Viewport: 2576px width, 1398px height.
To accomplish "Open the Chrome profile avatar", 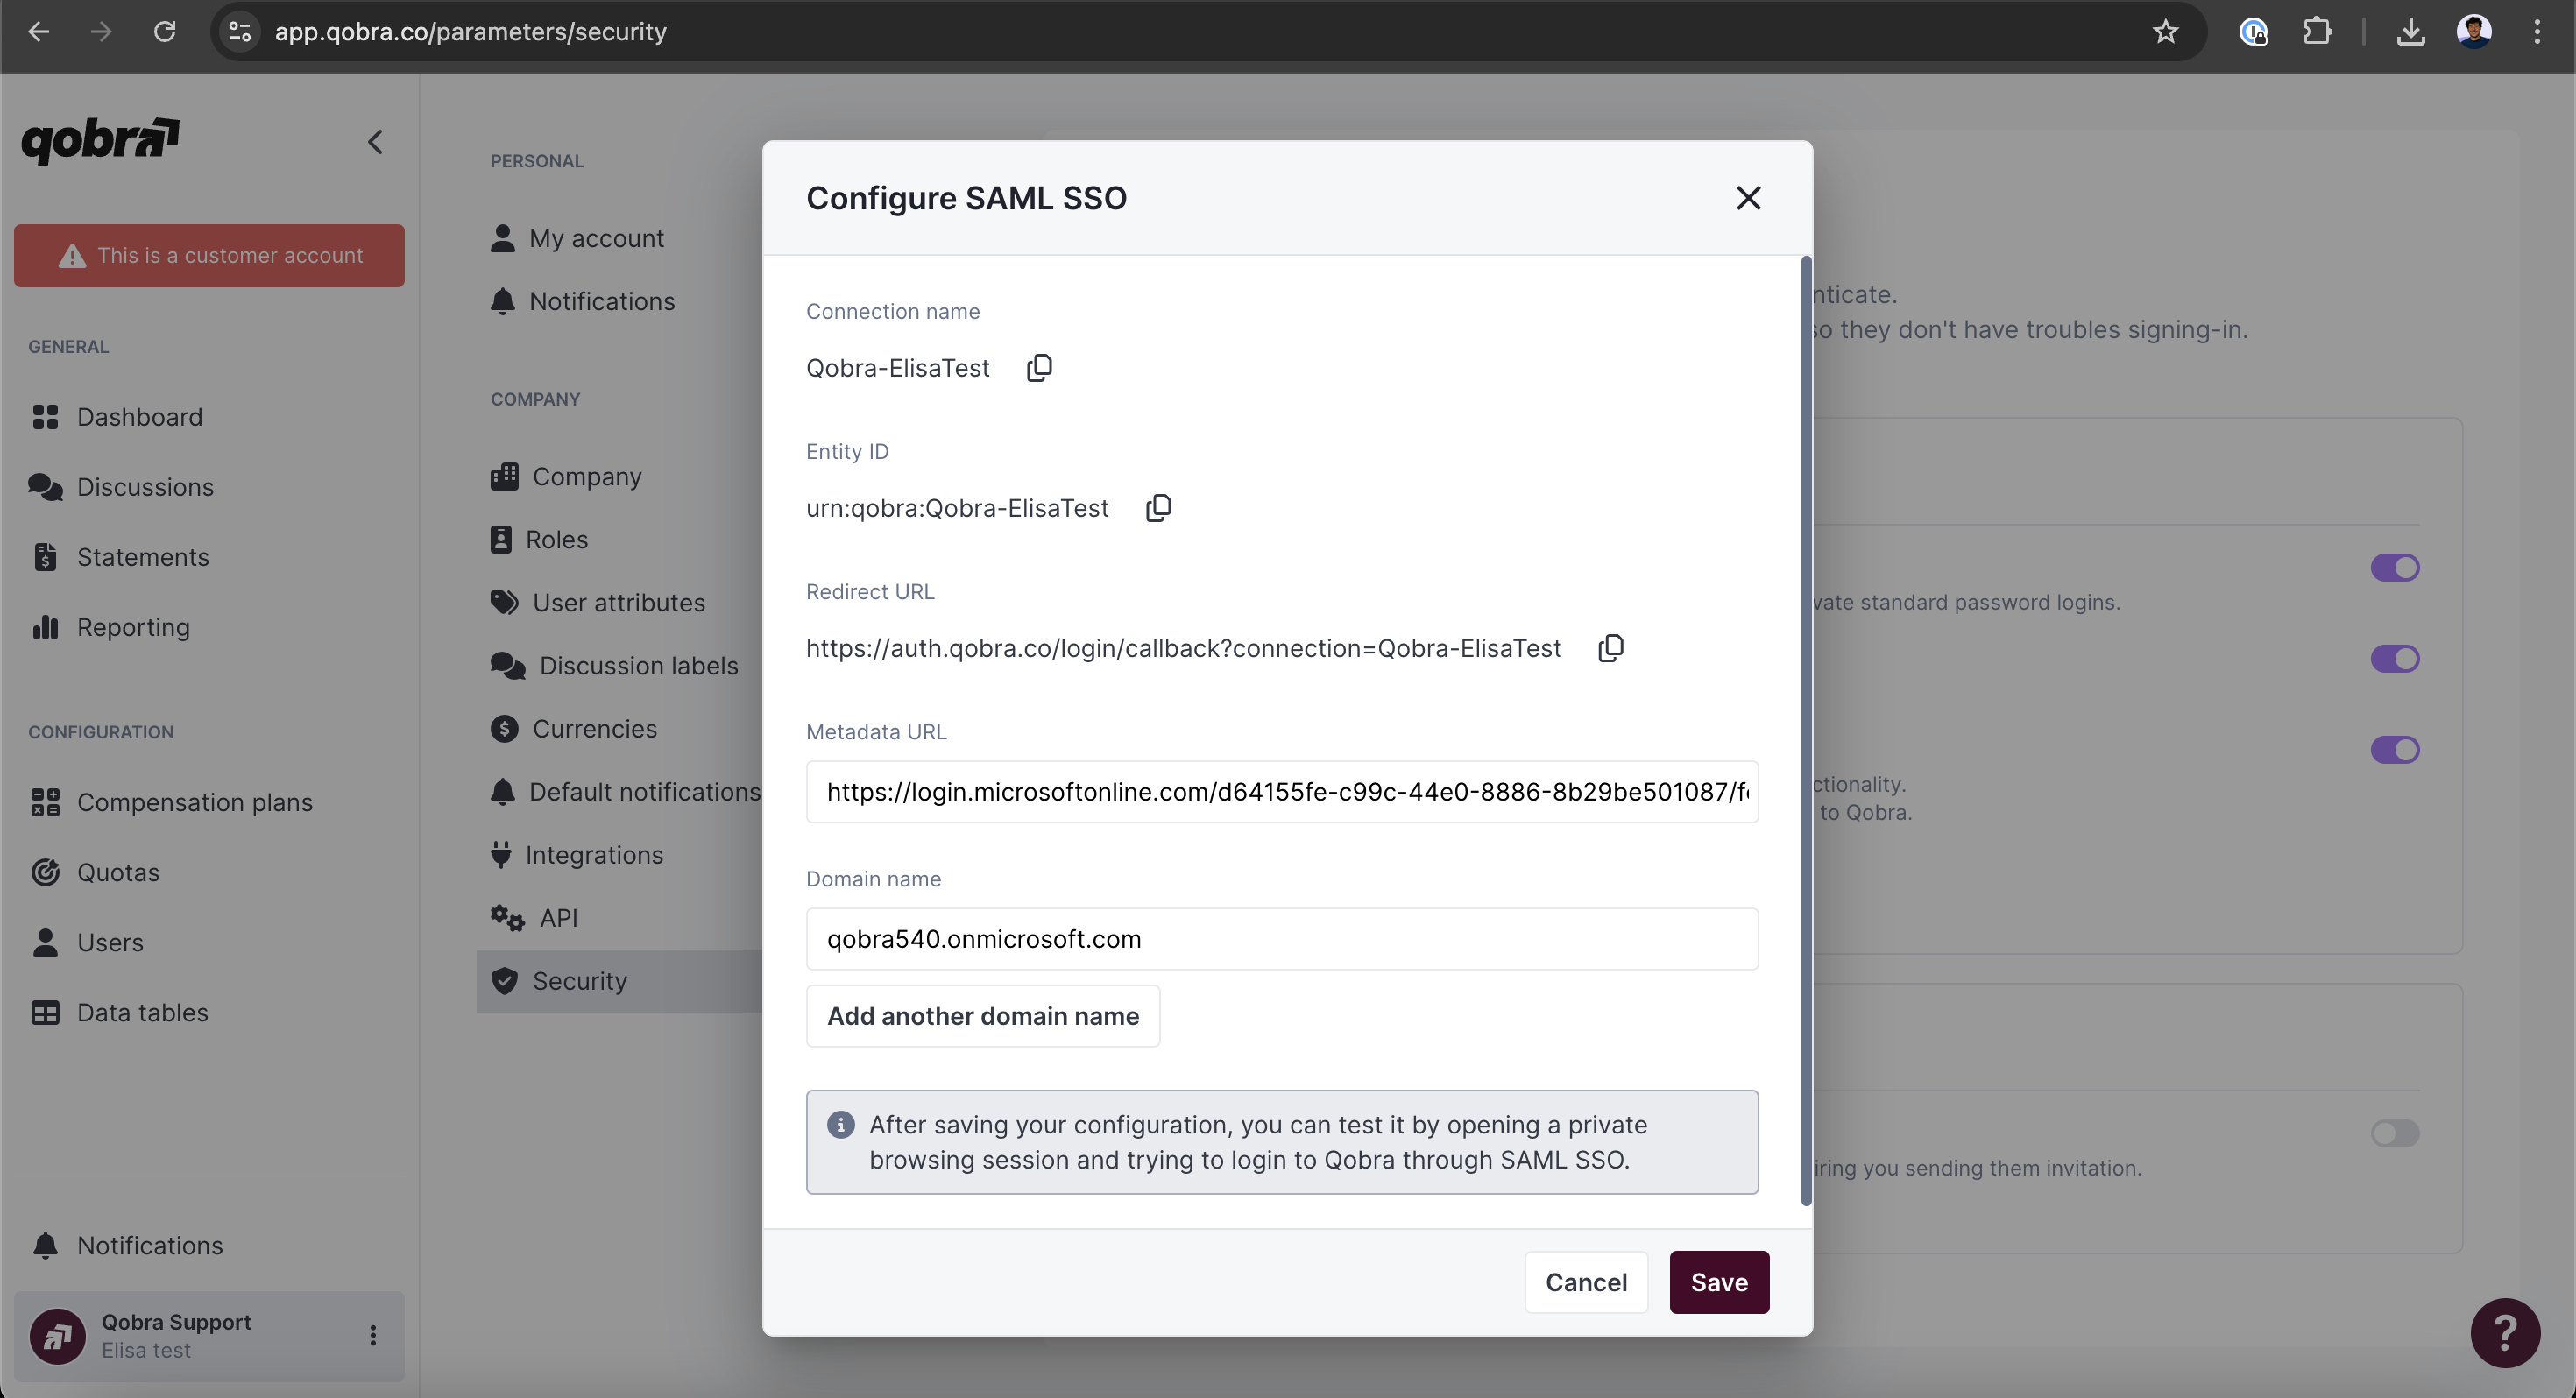I will pos(2474,32).
